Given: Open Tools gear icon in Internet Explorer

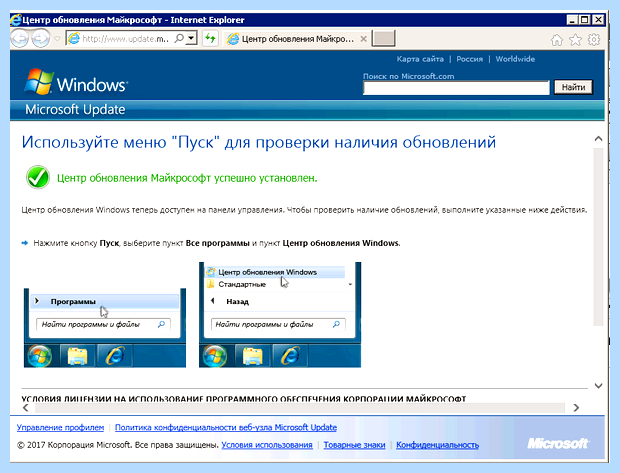Looking at the screenshot, I should (x=594, y=40).
